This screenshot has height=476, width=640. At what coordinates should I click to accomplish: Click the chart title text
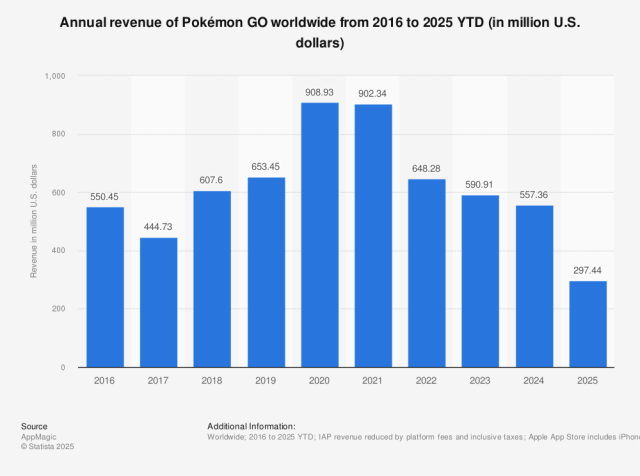(320, 32)
